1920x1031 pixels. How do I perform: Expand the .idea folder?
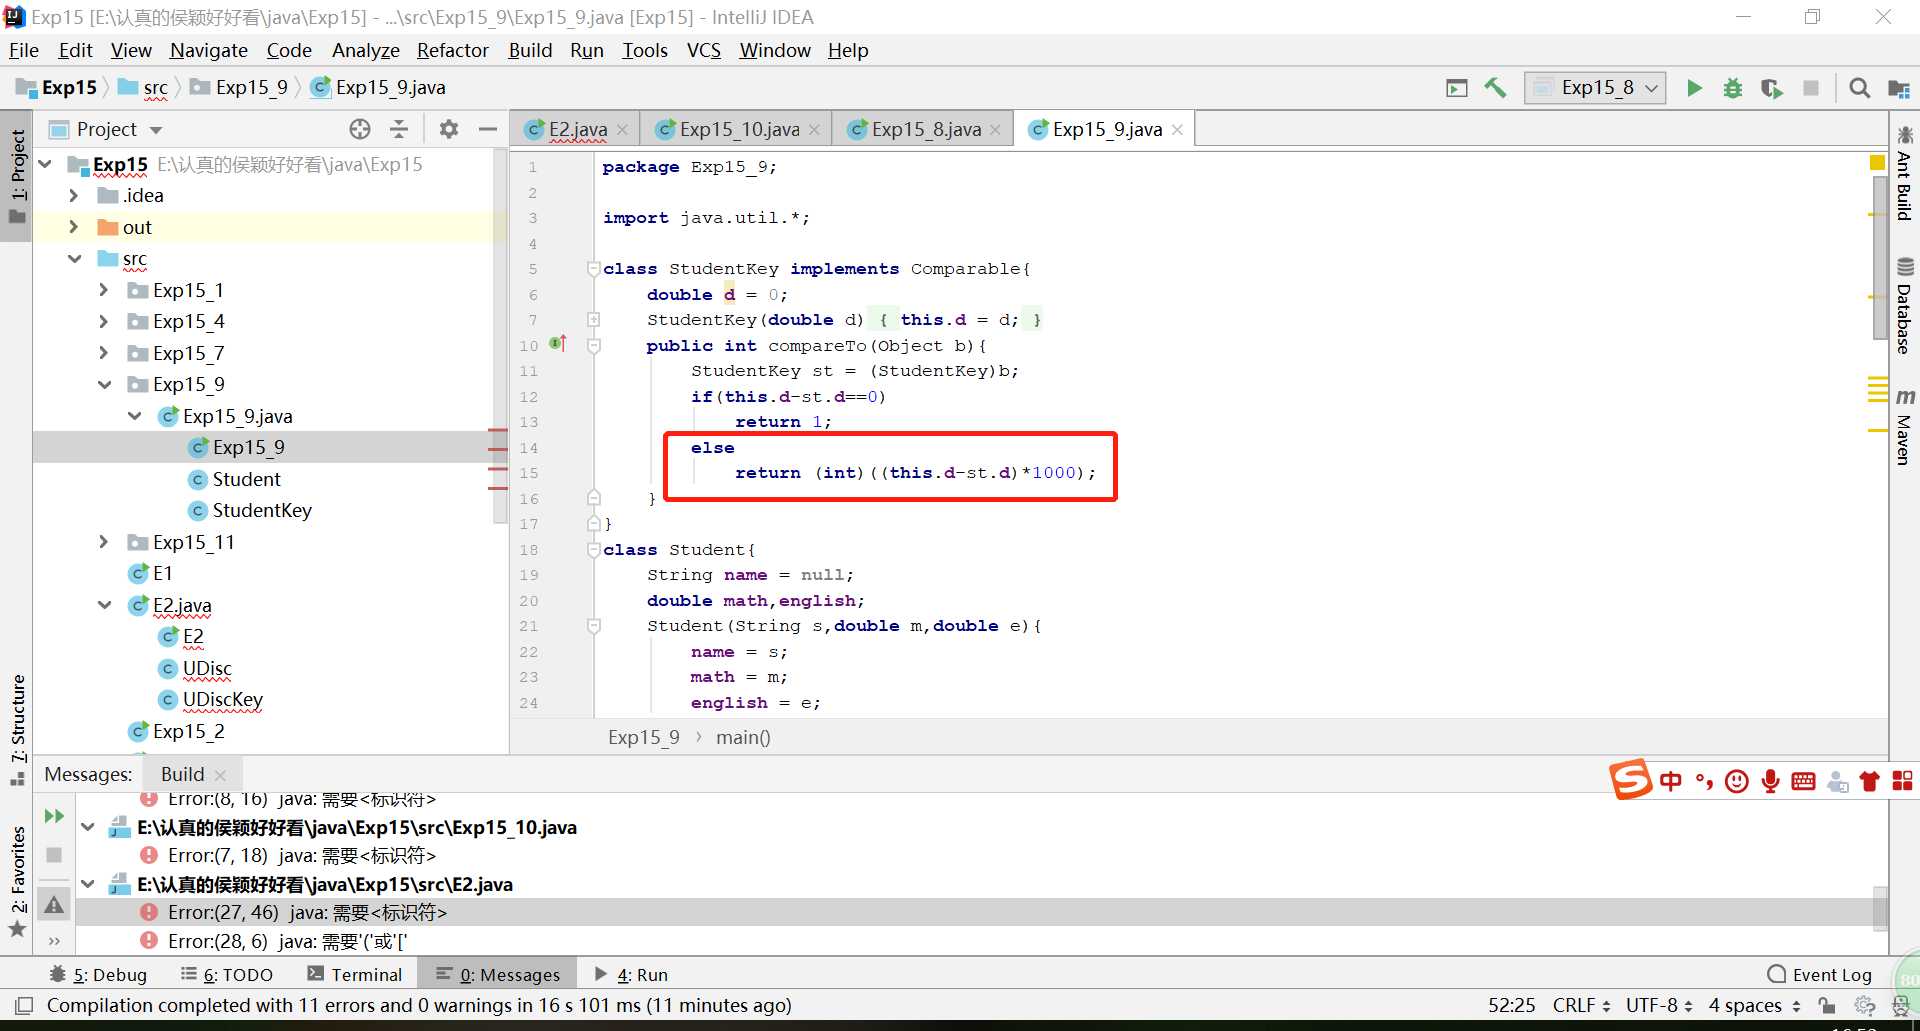pos(73,195)
